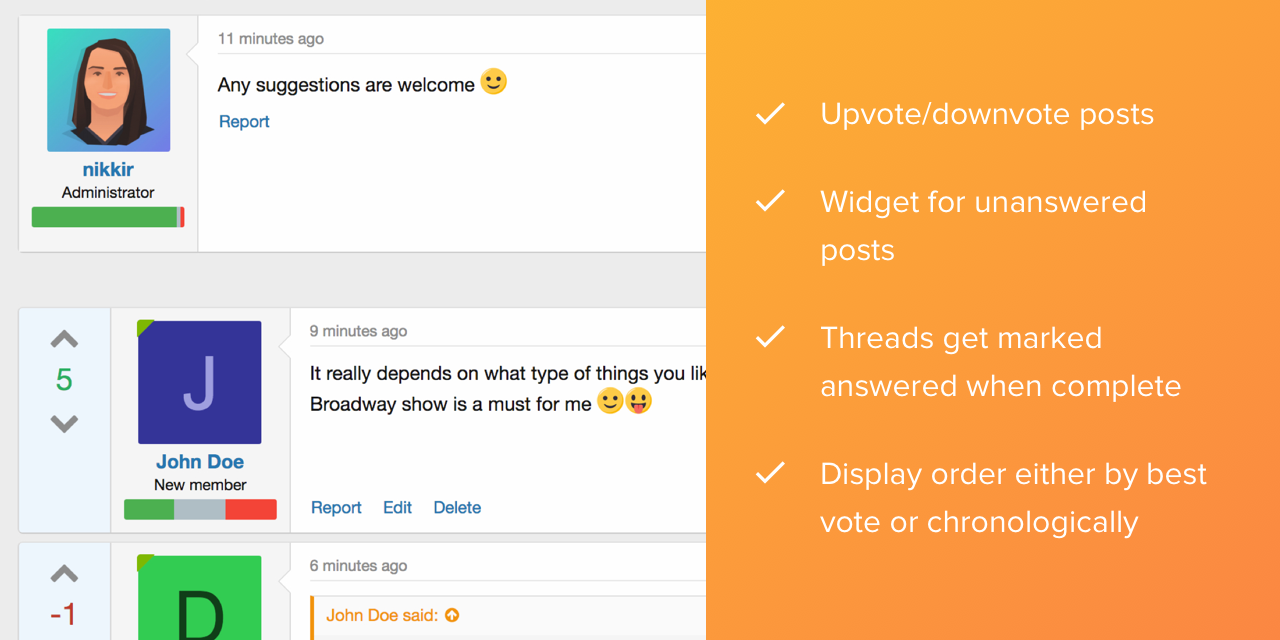
Task: Upvote the post with -1 score
Action: point(64,574)
